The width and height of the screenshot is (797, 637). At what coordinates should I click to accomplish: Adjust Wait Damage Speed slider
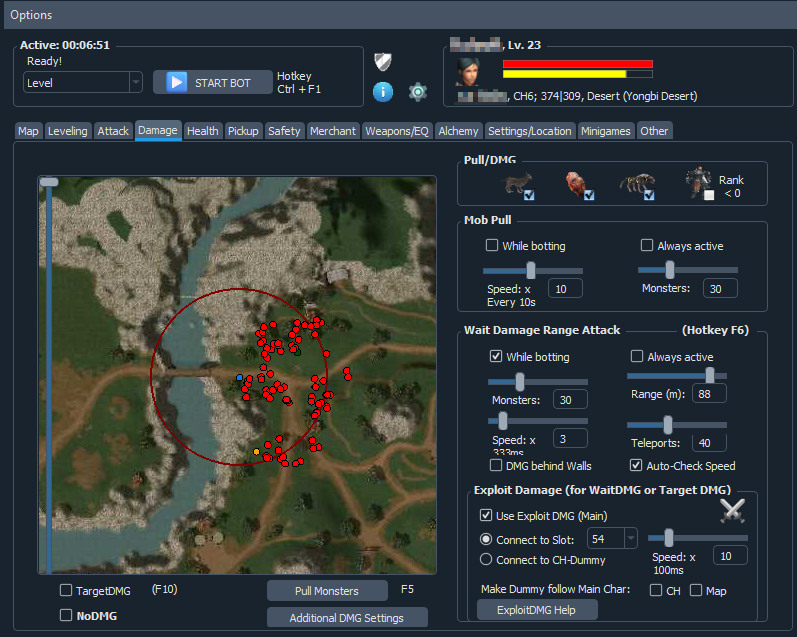point(503,420)
